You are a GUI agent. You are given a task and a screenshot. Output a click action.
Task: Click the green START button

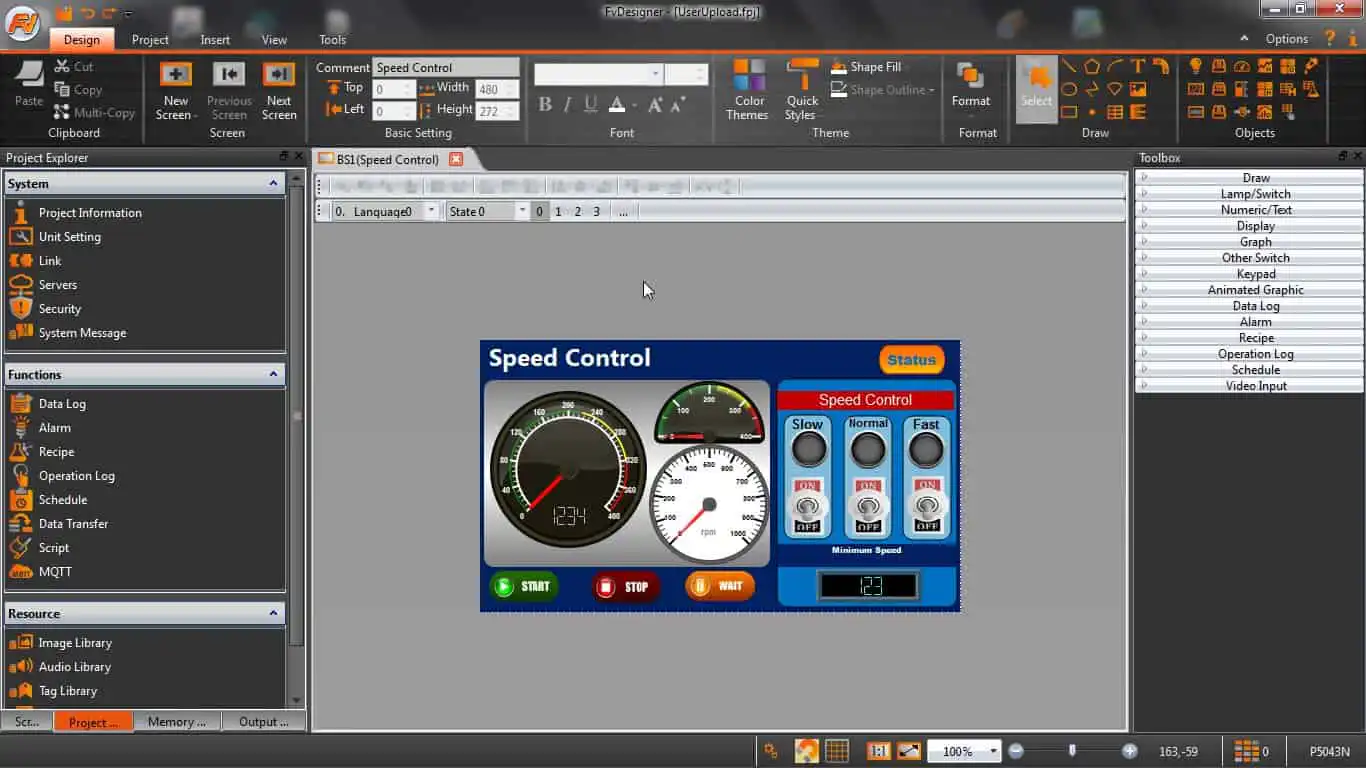524,587
